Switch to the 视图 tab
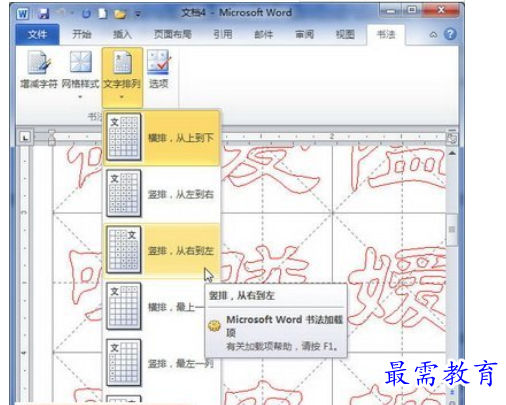 click(x=345, y=34)
